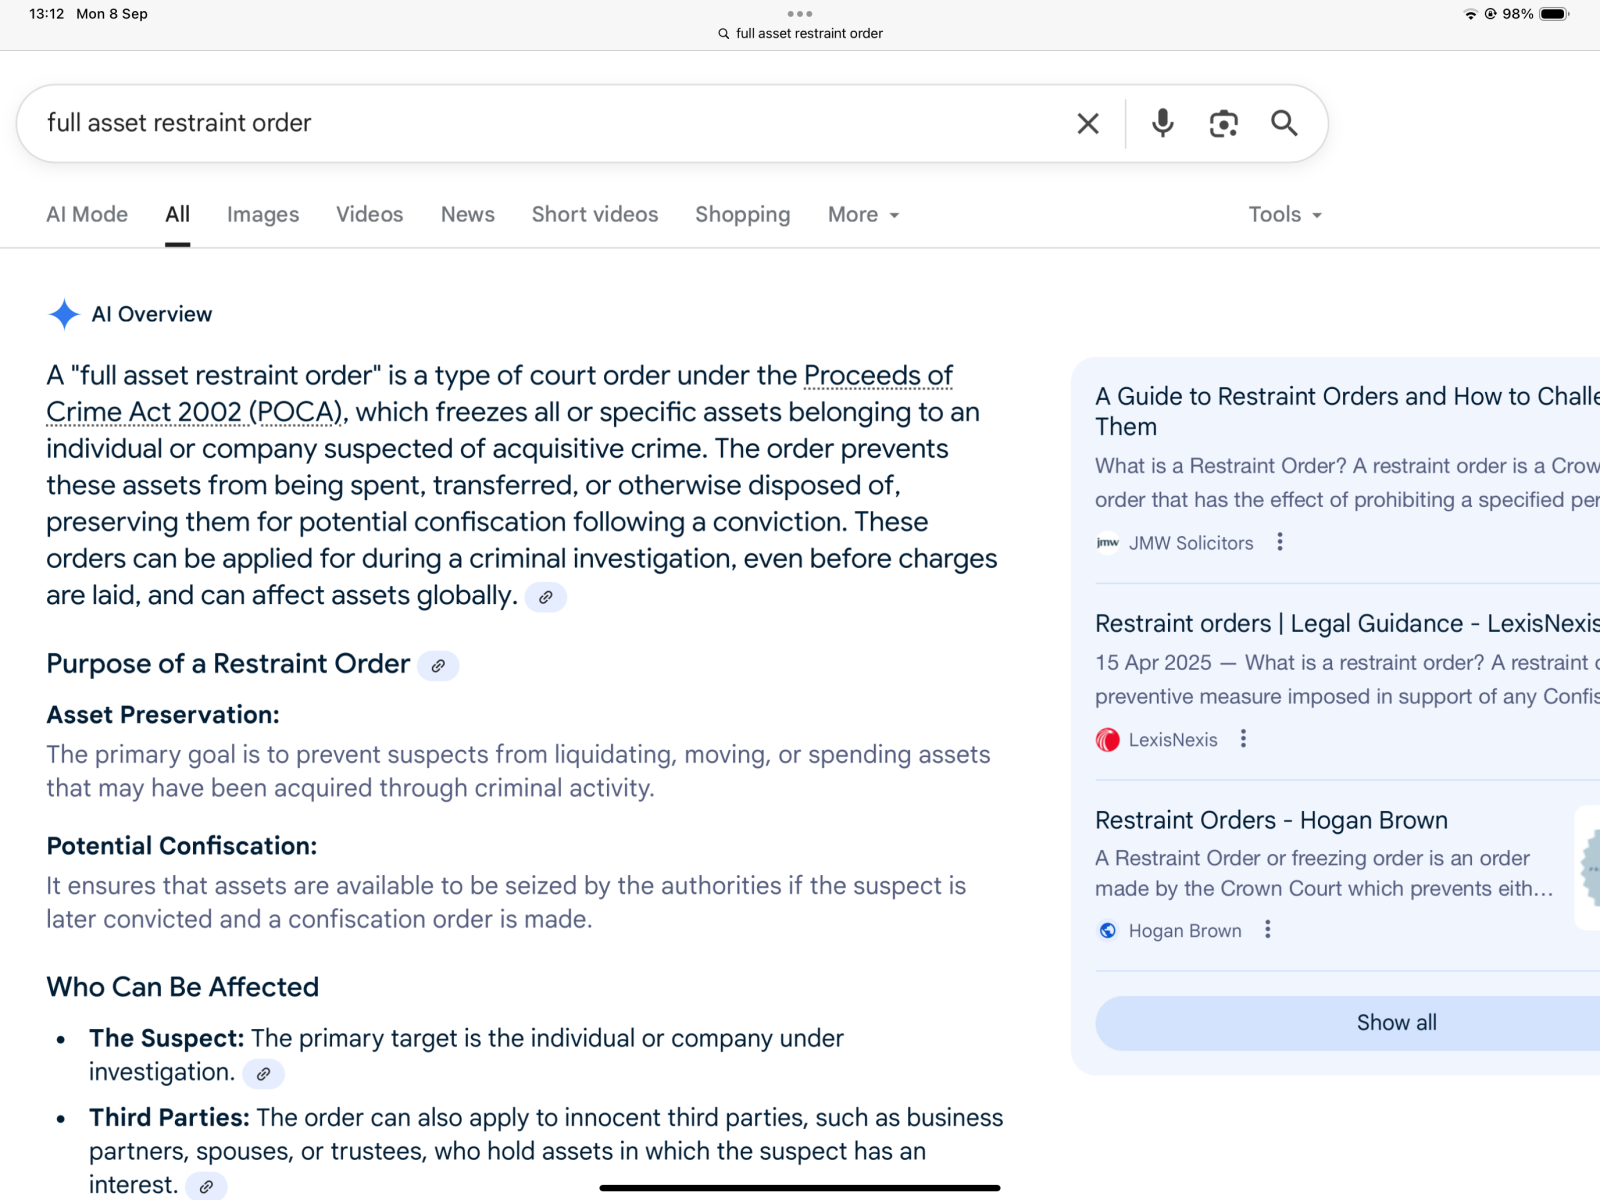Switch to the Videos tab
Viewport: 1600px width, 1200px height.
point(370,215)
